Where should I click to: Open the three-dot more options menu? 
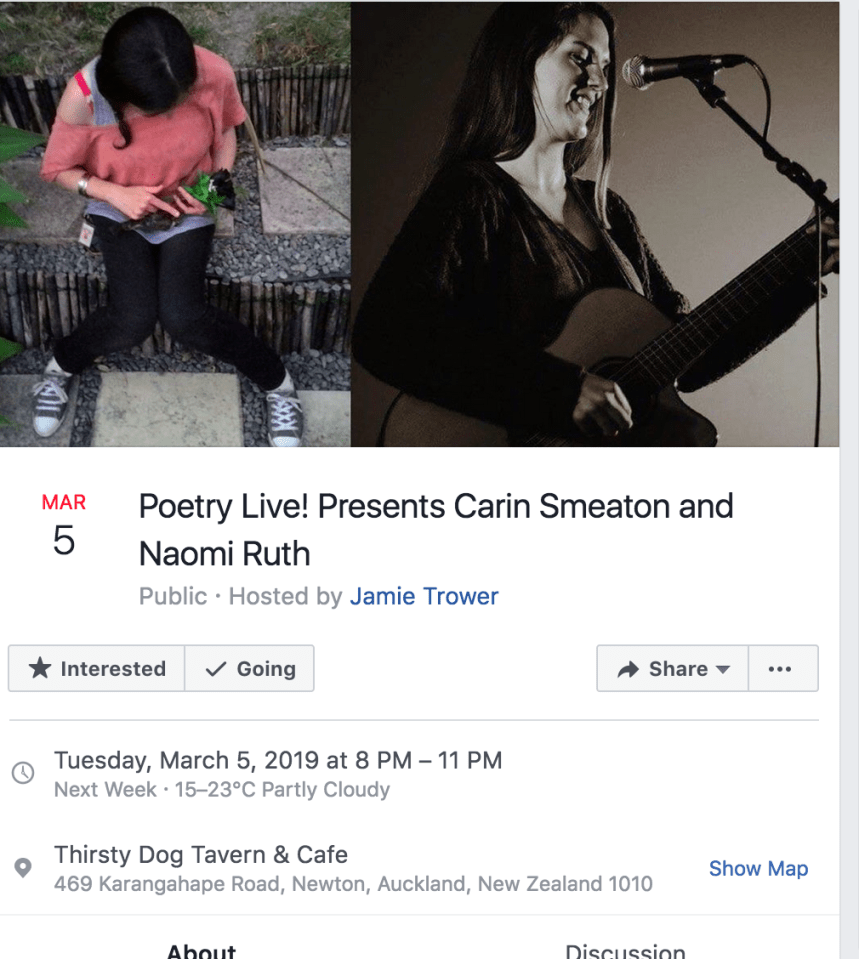[x=780, y=669]
